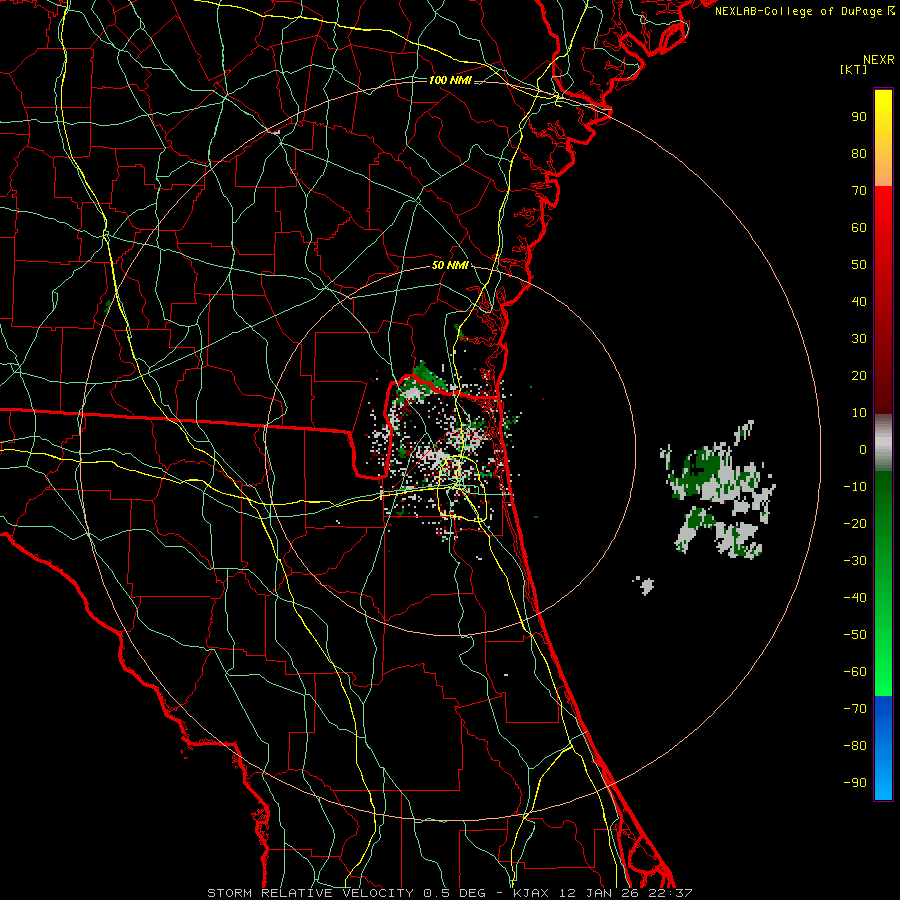This screenshot has height=900, width=900.
Task: Click the NEXLAB-College of DuPage title text
Action: tap(804, 11)
